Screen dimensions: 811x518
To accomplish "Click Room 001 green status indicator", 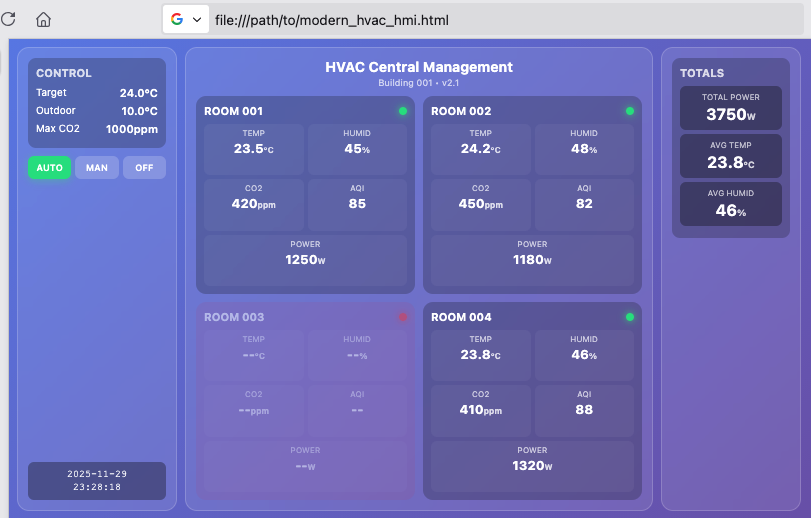I will point(403,111).
